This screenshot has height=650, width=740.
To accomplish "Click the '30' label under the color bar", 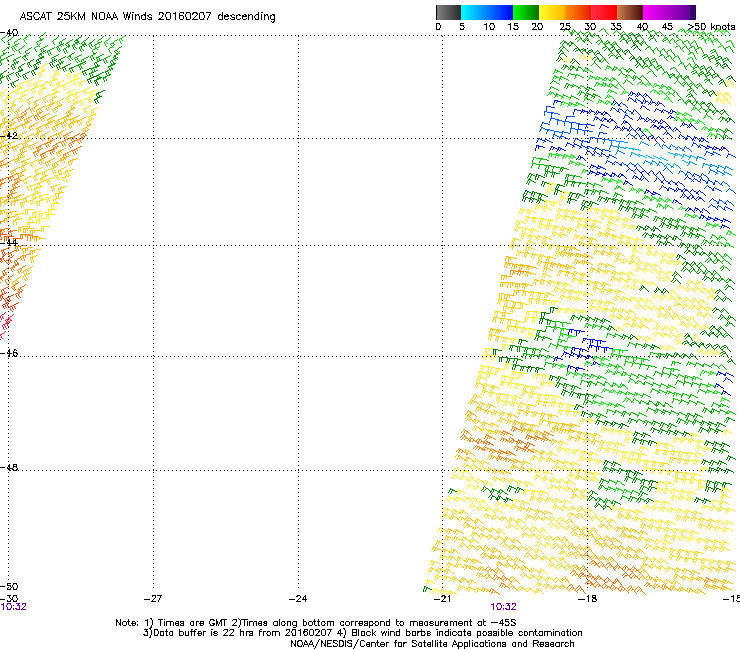I will [x=590, y=27].
